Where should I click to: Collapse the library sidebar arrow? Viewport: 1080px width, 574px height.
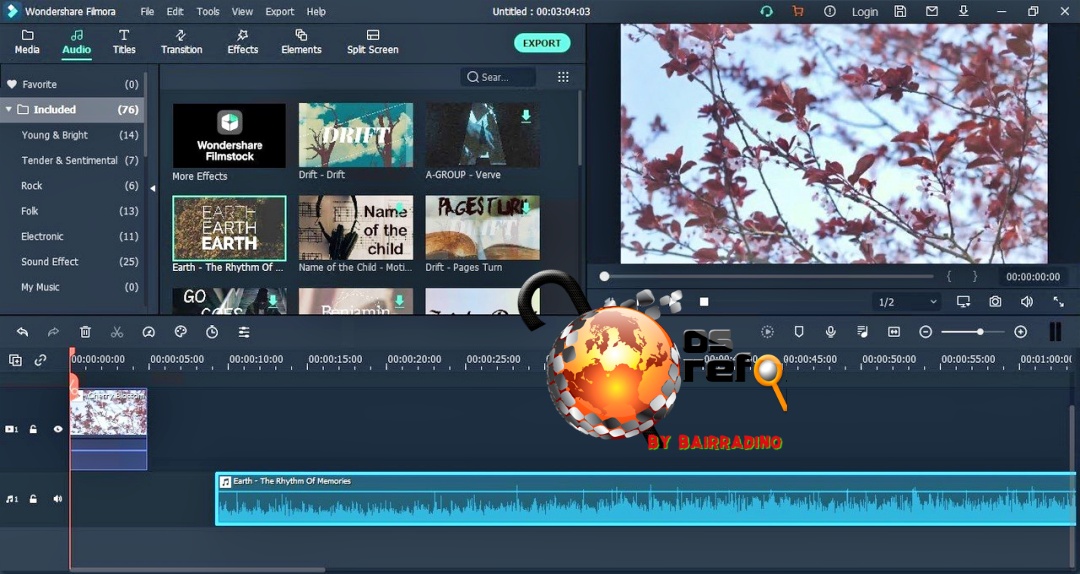(153, 188)
